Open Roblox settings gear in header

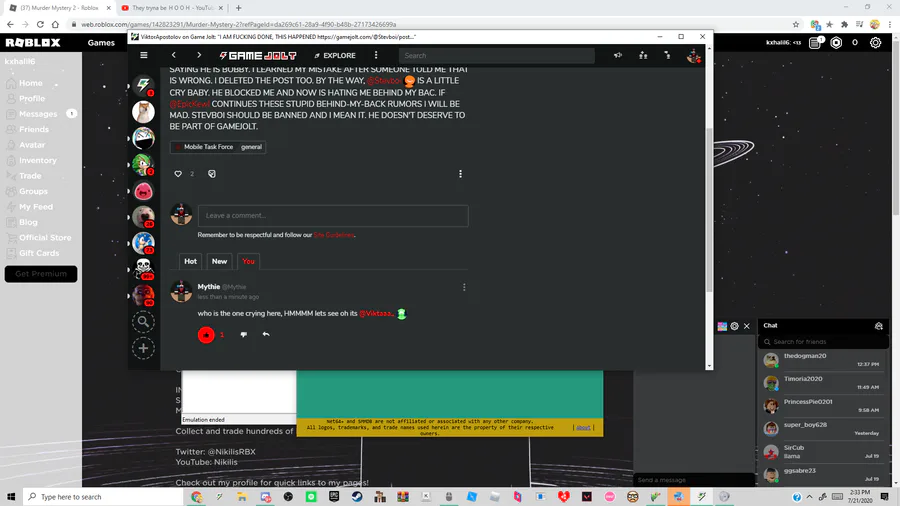click(875, 42)
